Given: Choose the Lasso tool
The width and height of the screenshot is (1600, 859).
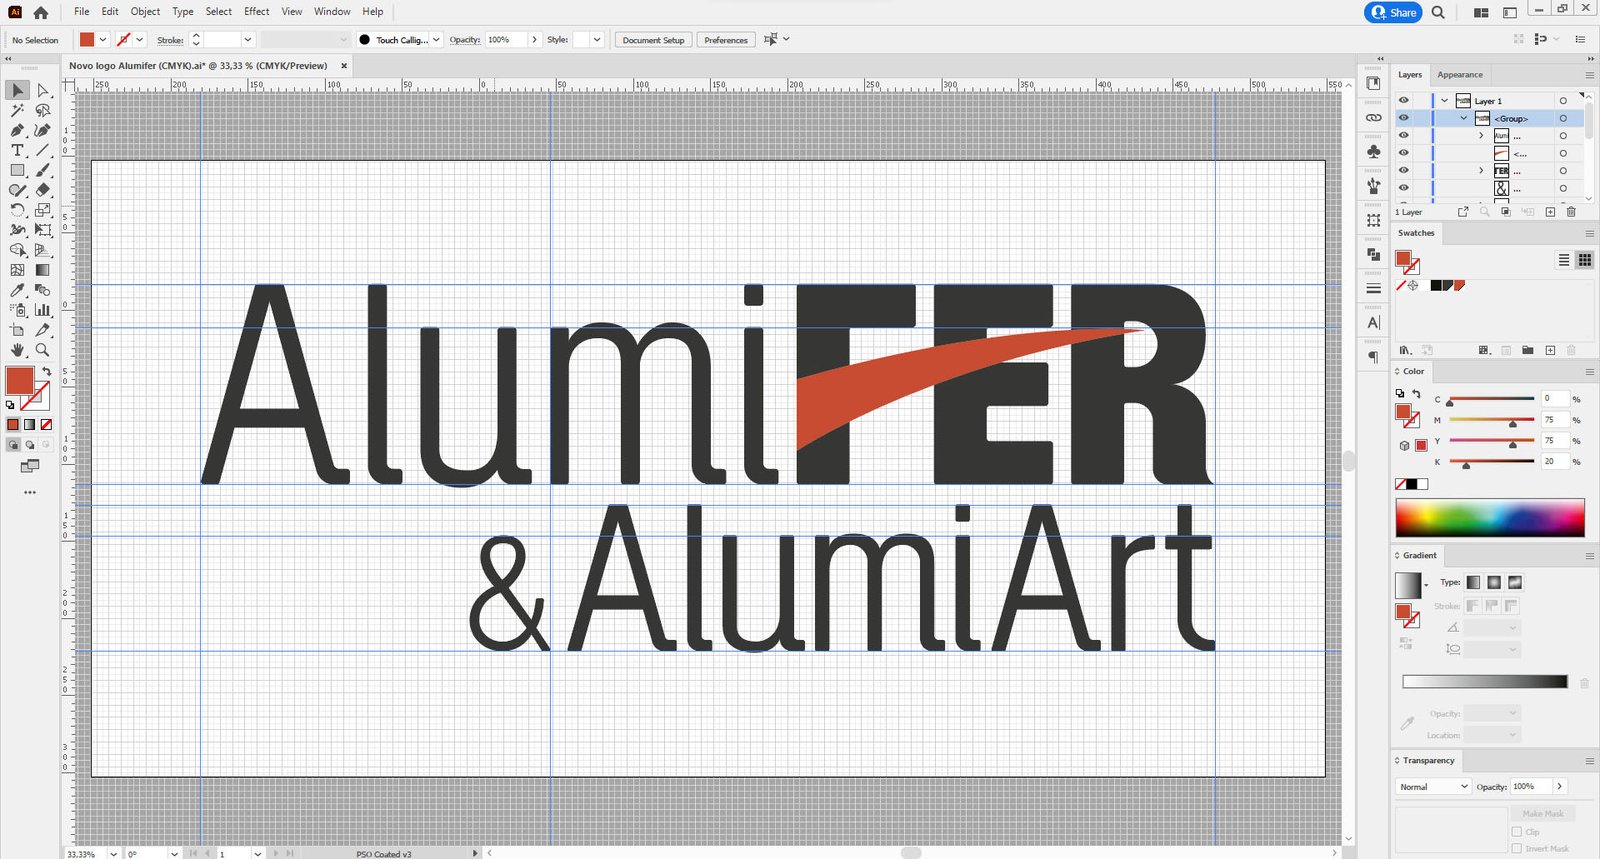Looking at the screenshot, I should [43, 110].
